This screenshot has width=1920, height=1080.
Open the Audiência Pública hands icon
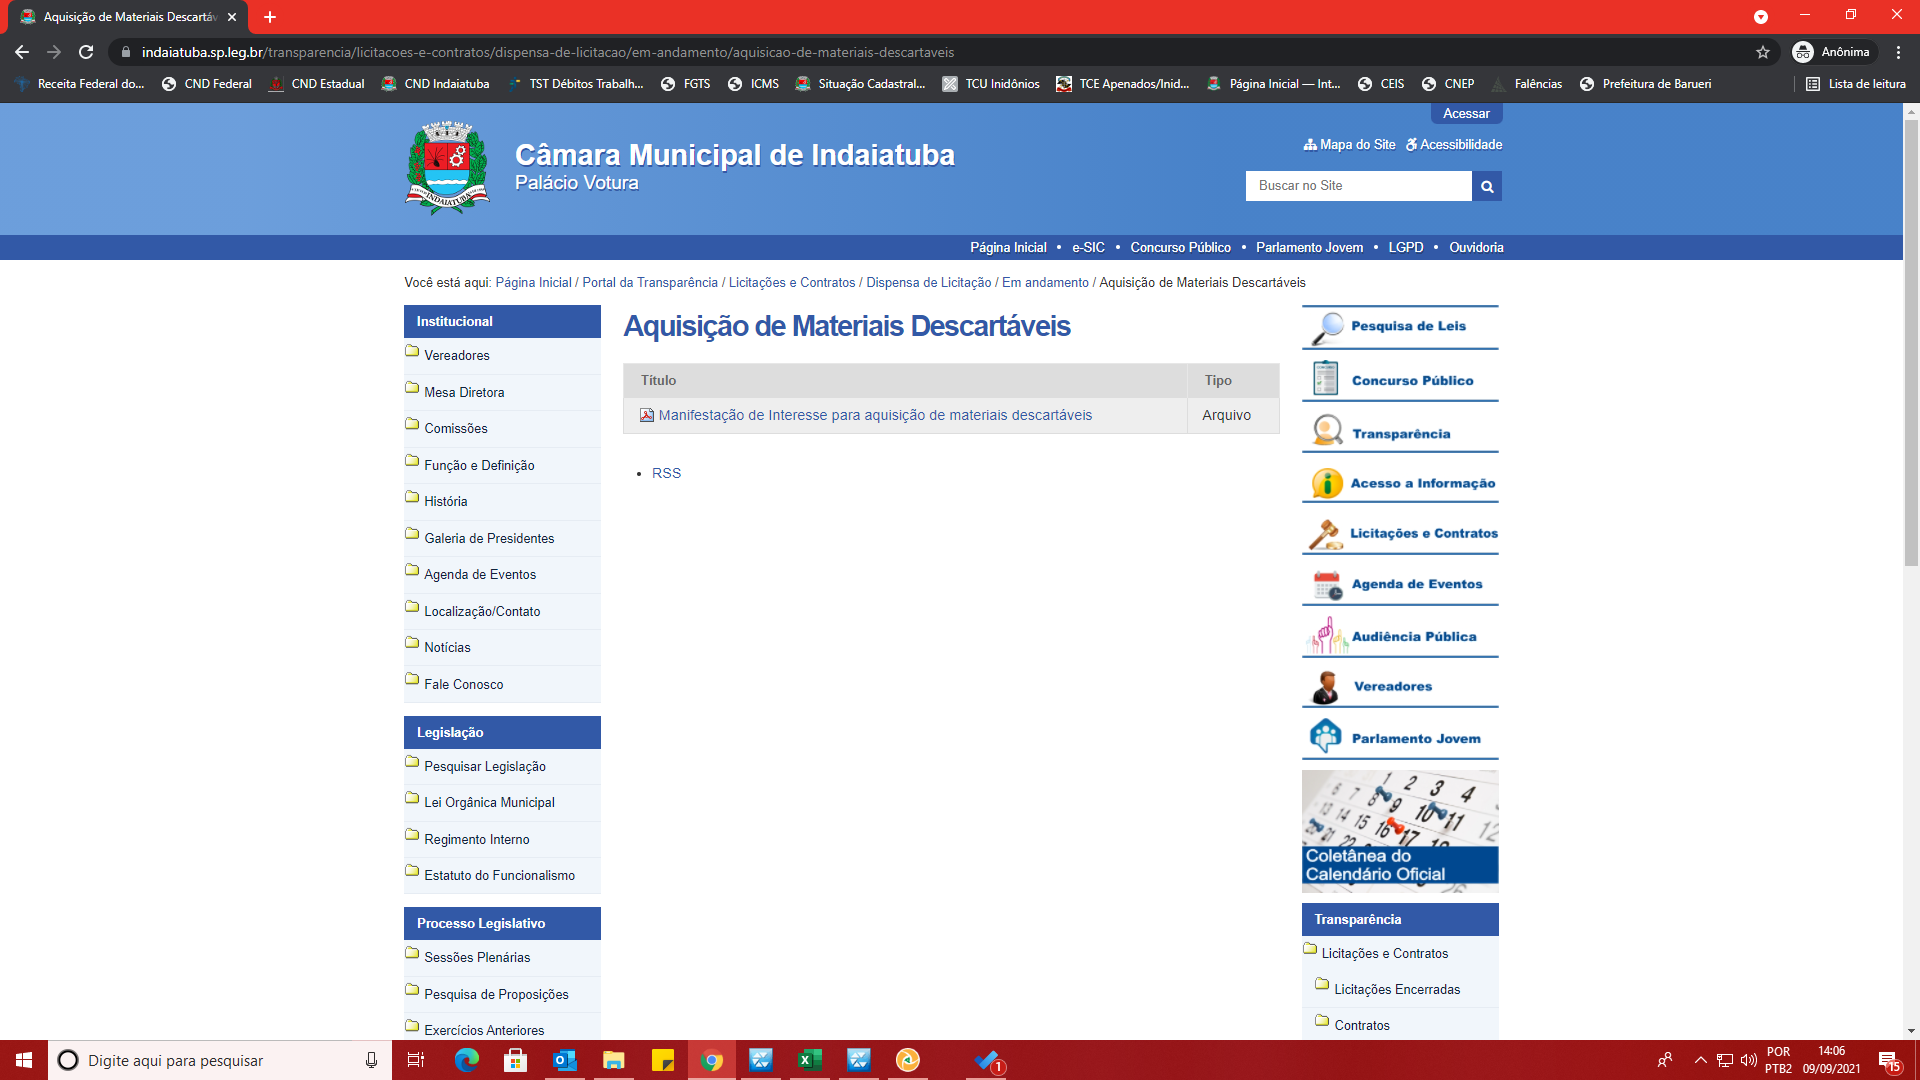tap(1327, 636)
